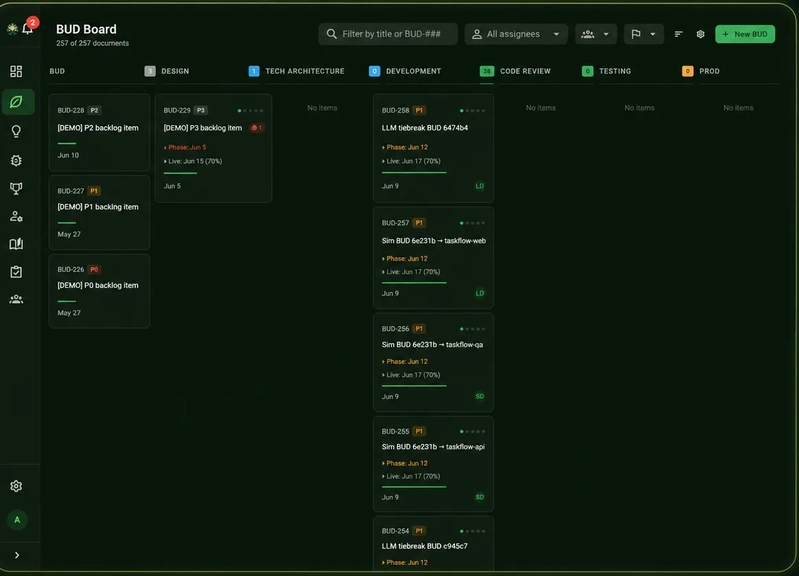This screenshot has width=799, height=576.
Task: Expand Phase: Jun 12 on BUD-256
Action: click(405, 361)
